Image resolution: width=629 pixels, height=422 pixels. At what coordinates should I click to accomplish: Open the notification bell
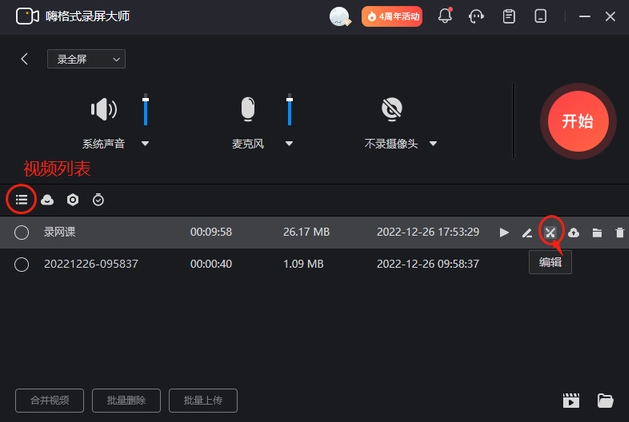pyautogui.click(x=445, y=16)
